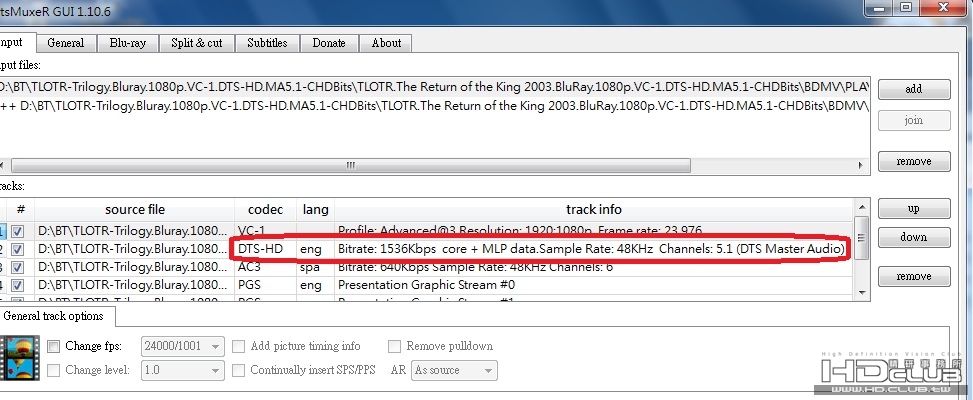Select the AC3 codec cell
This screenshot has width=973, height=400.
tap(266, 267)
